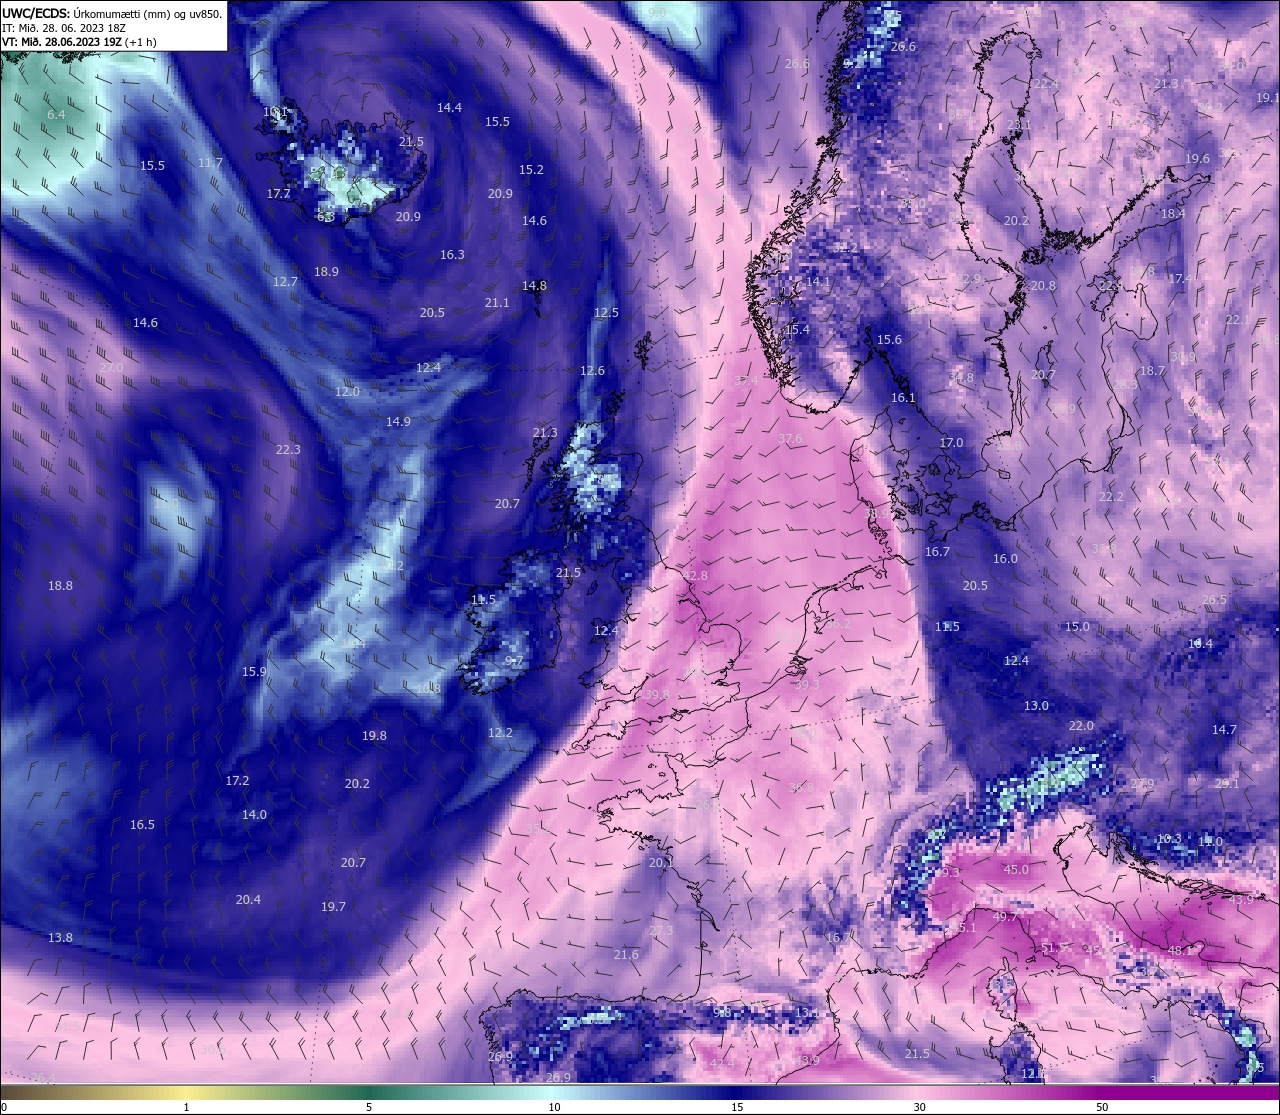Click the color scale label '15'
The height and width of the screenshot is (1115, 1280).
coord(736,1107)
